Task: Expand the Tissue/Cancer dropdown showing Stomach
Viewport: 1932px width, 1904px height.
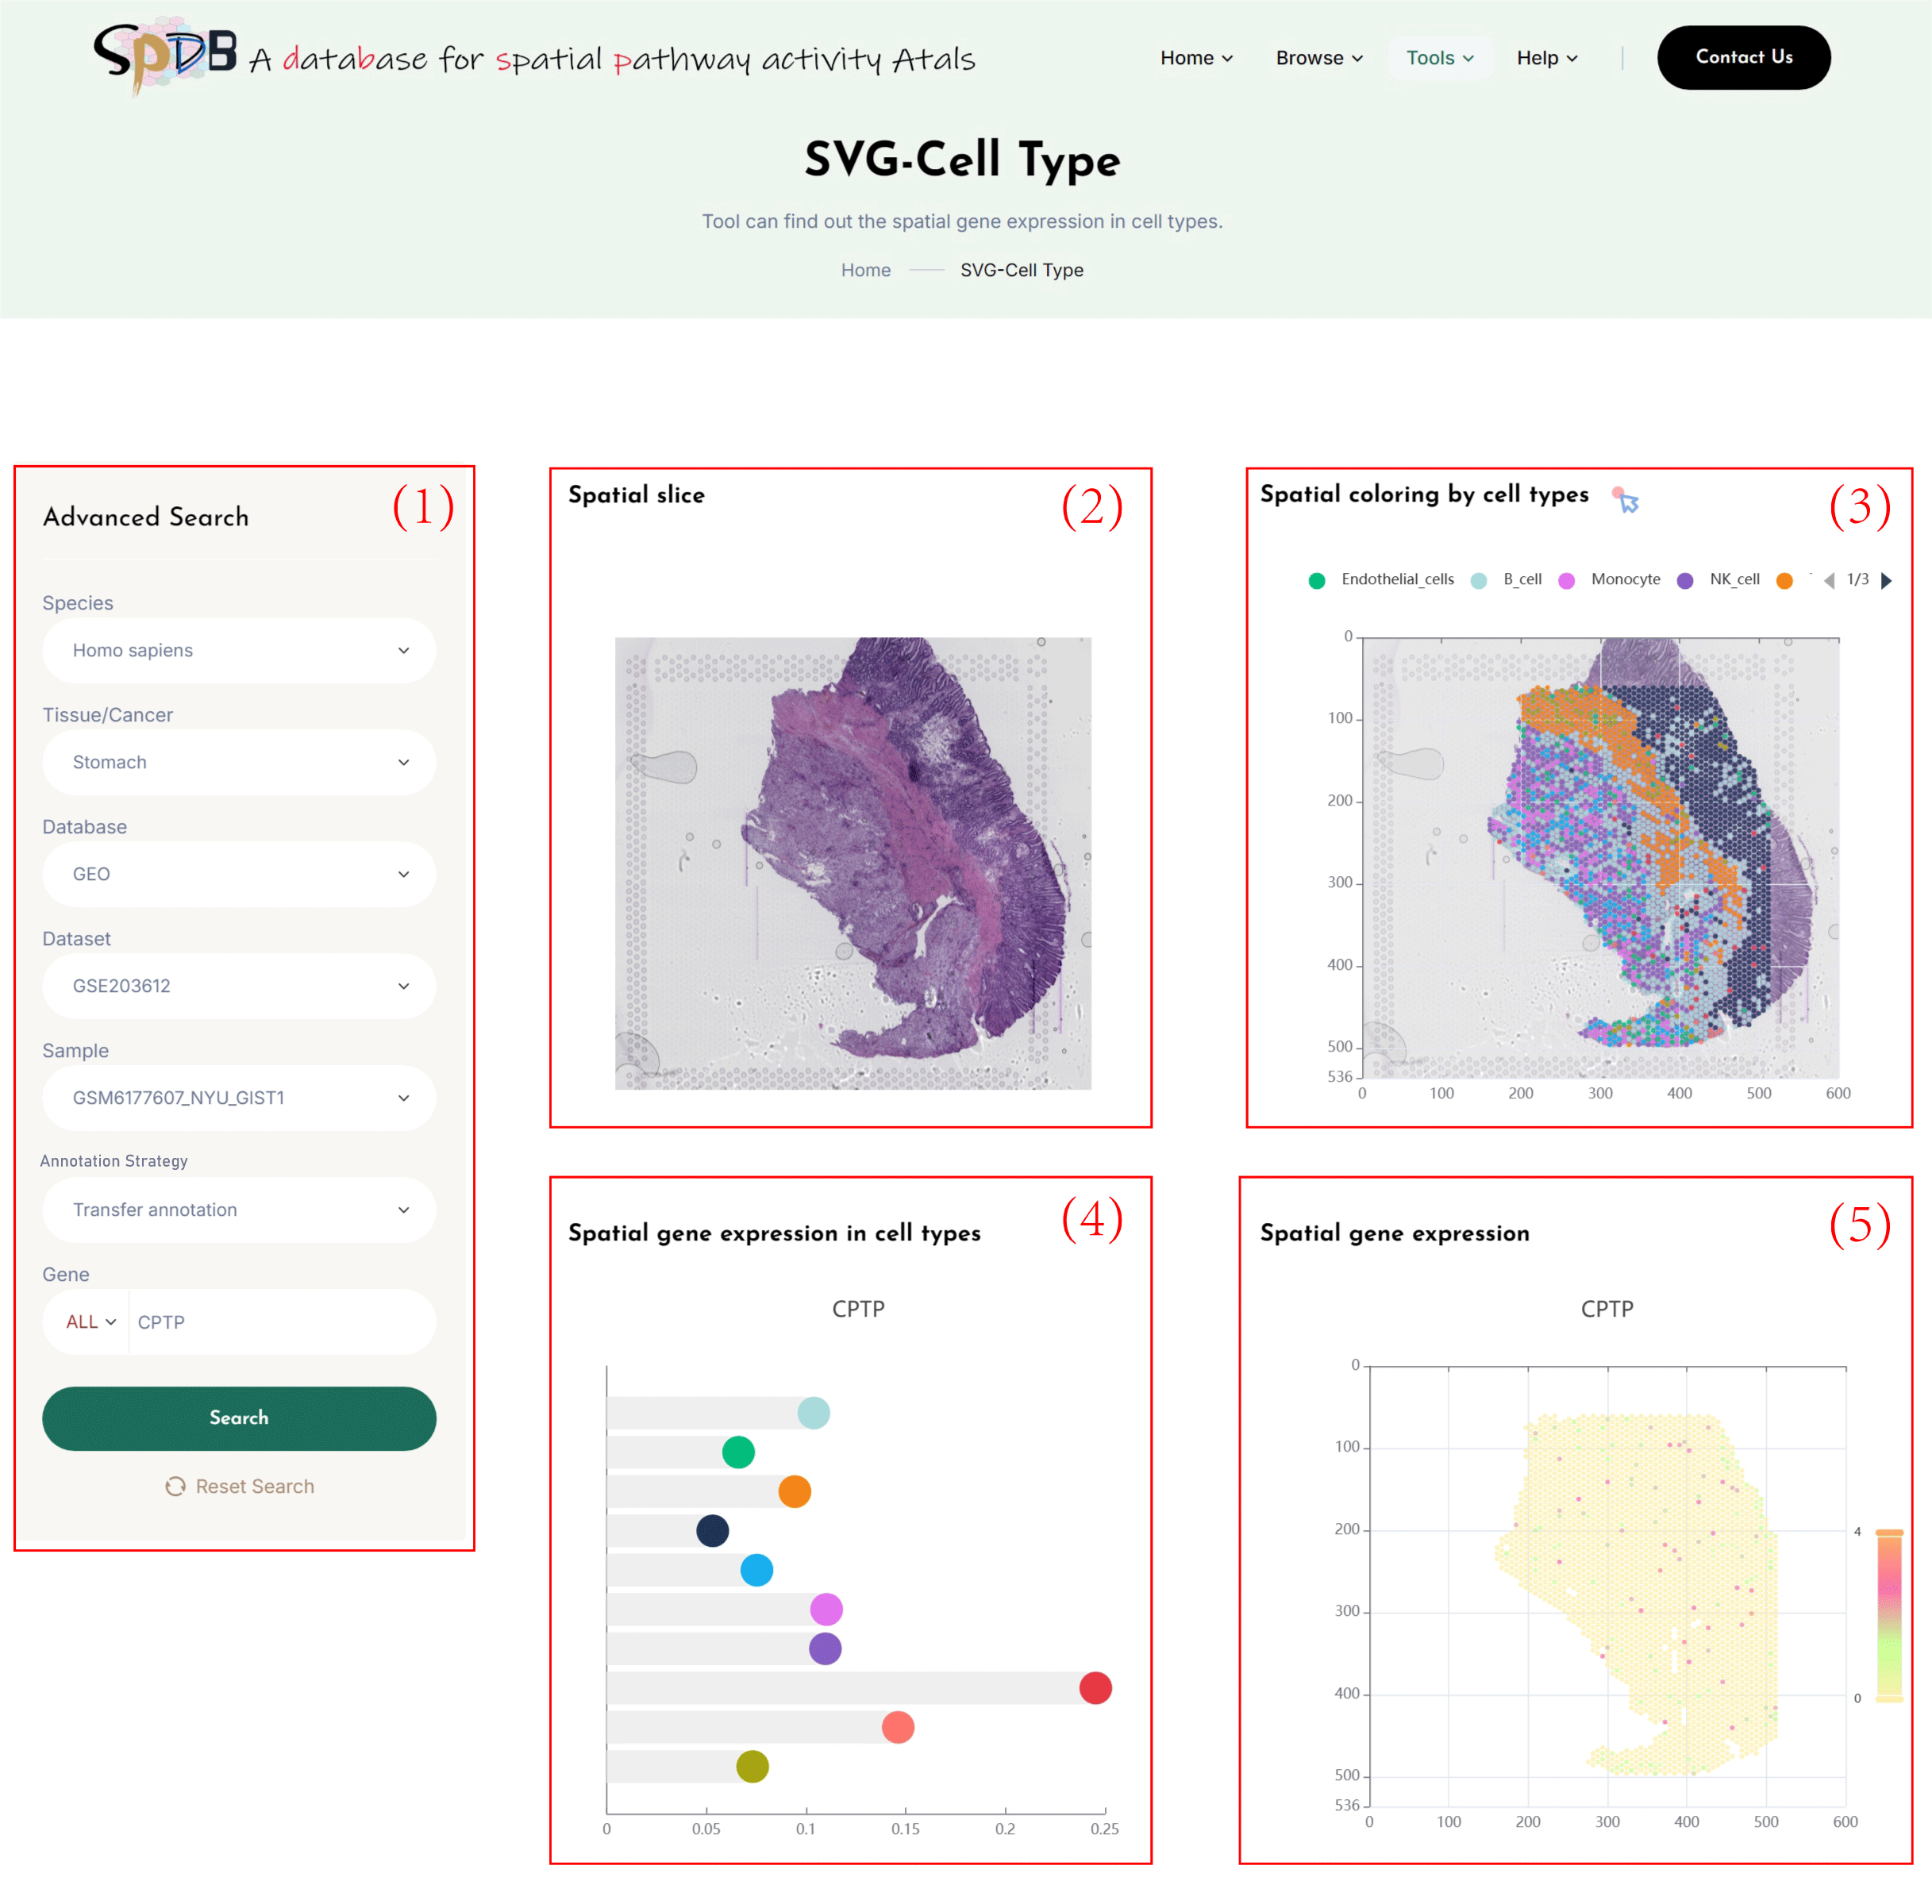Action: pos(239,762)
